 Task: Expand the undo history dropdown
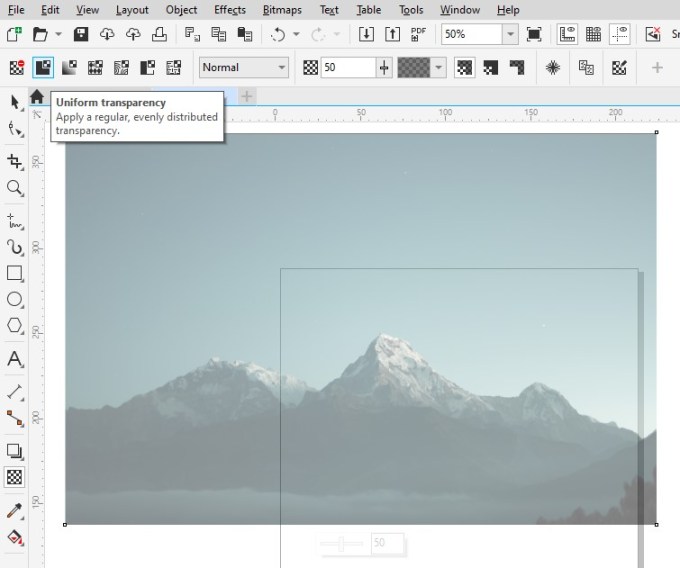click(296, 34)
